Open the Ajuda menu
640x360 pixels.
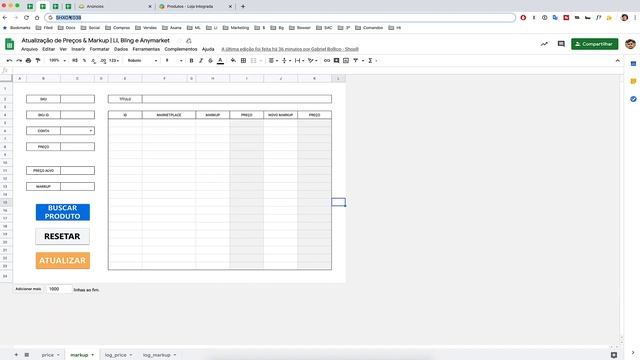point(208,49)
